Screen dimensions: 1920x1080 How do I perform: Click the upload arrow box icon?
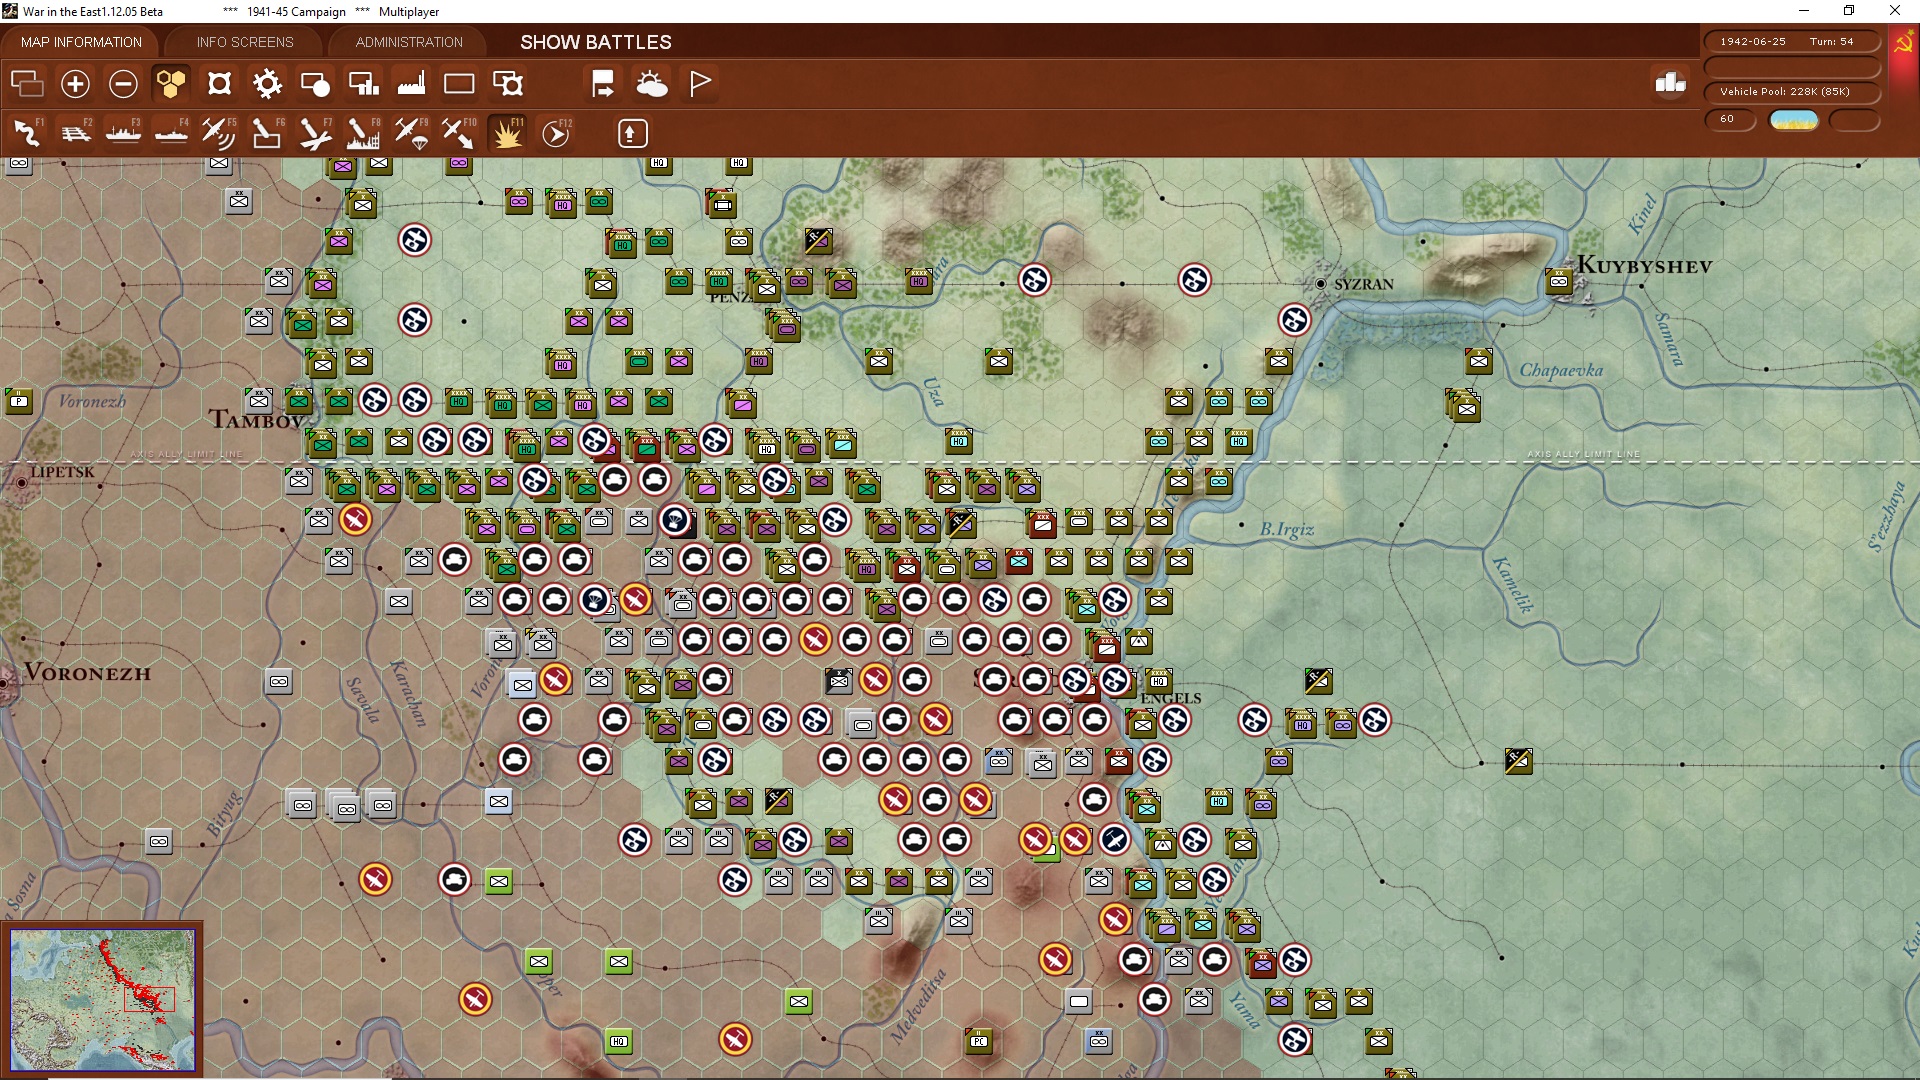pyautogui.click(x=632, y=133)
